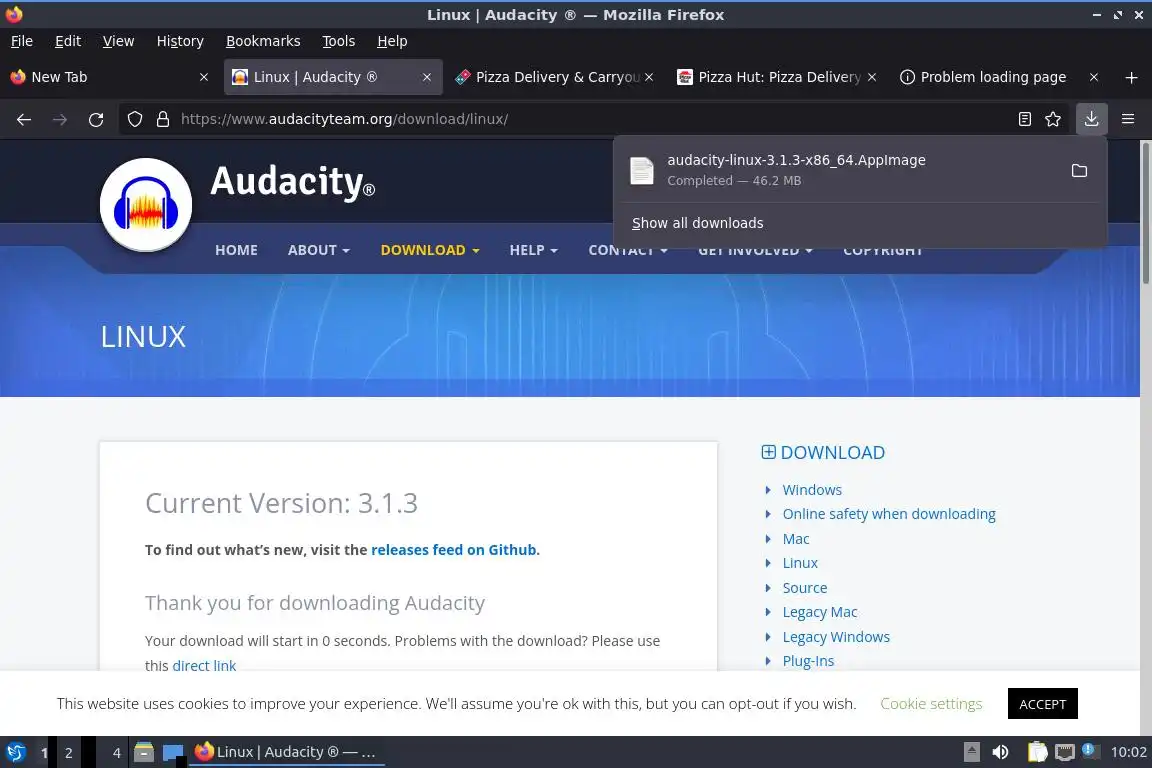Open releases feed on Github link
Image resolution: width=1152 pixels, height=768 pixels.
453,550
